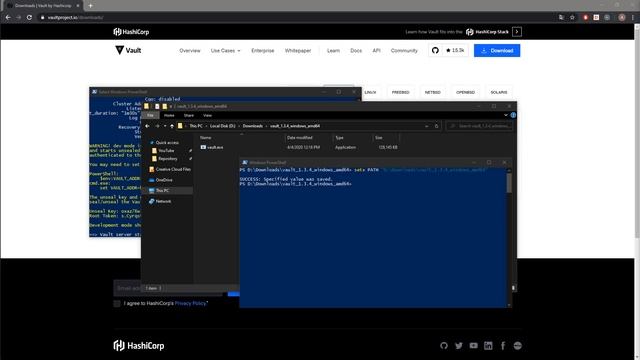640x360 pixels.
Task: Open Network in Explorer sidebar
Action: (x=160, y=201)
